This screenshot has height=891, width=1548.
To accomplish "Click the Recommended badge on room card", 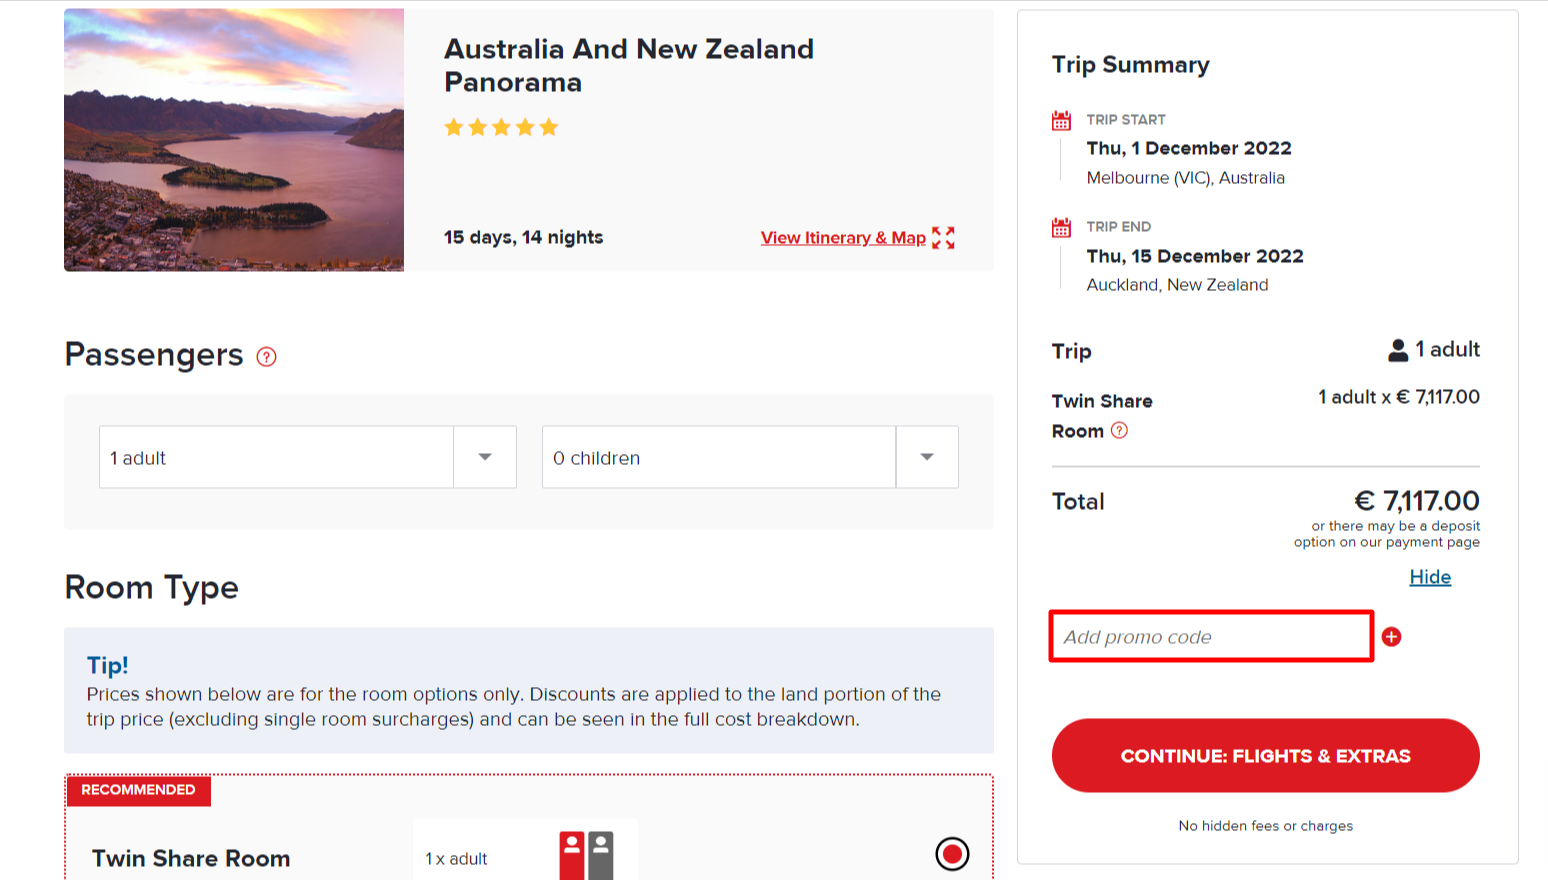I will tap(138, 790).
